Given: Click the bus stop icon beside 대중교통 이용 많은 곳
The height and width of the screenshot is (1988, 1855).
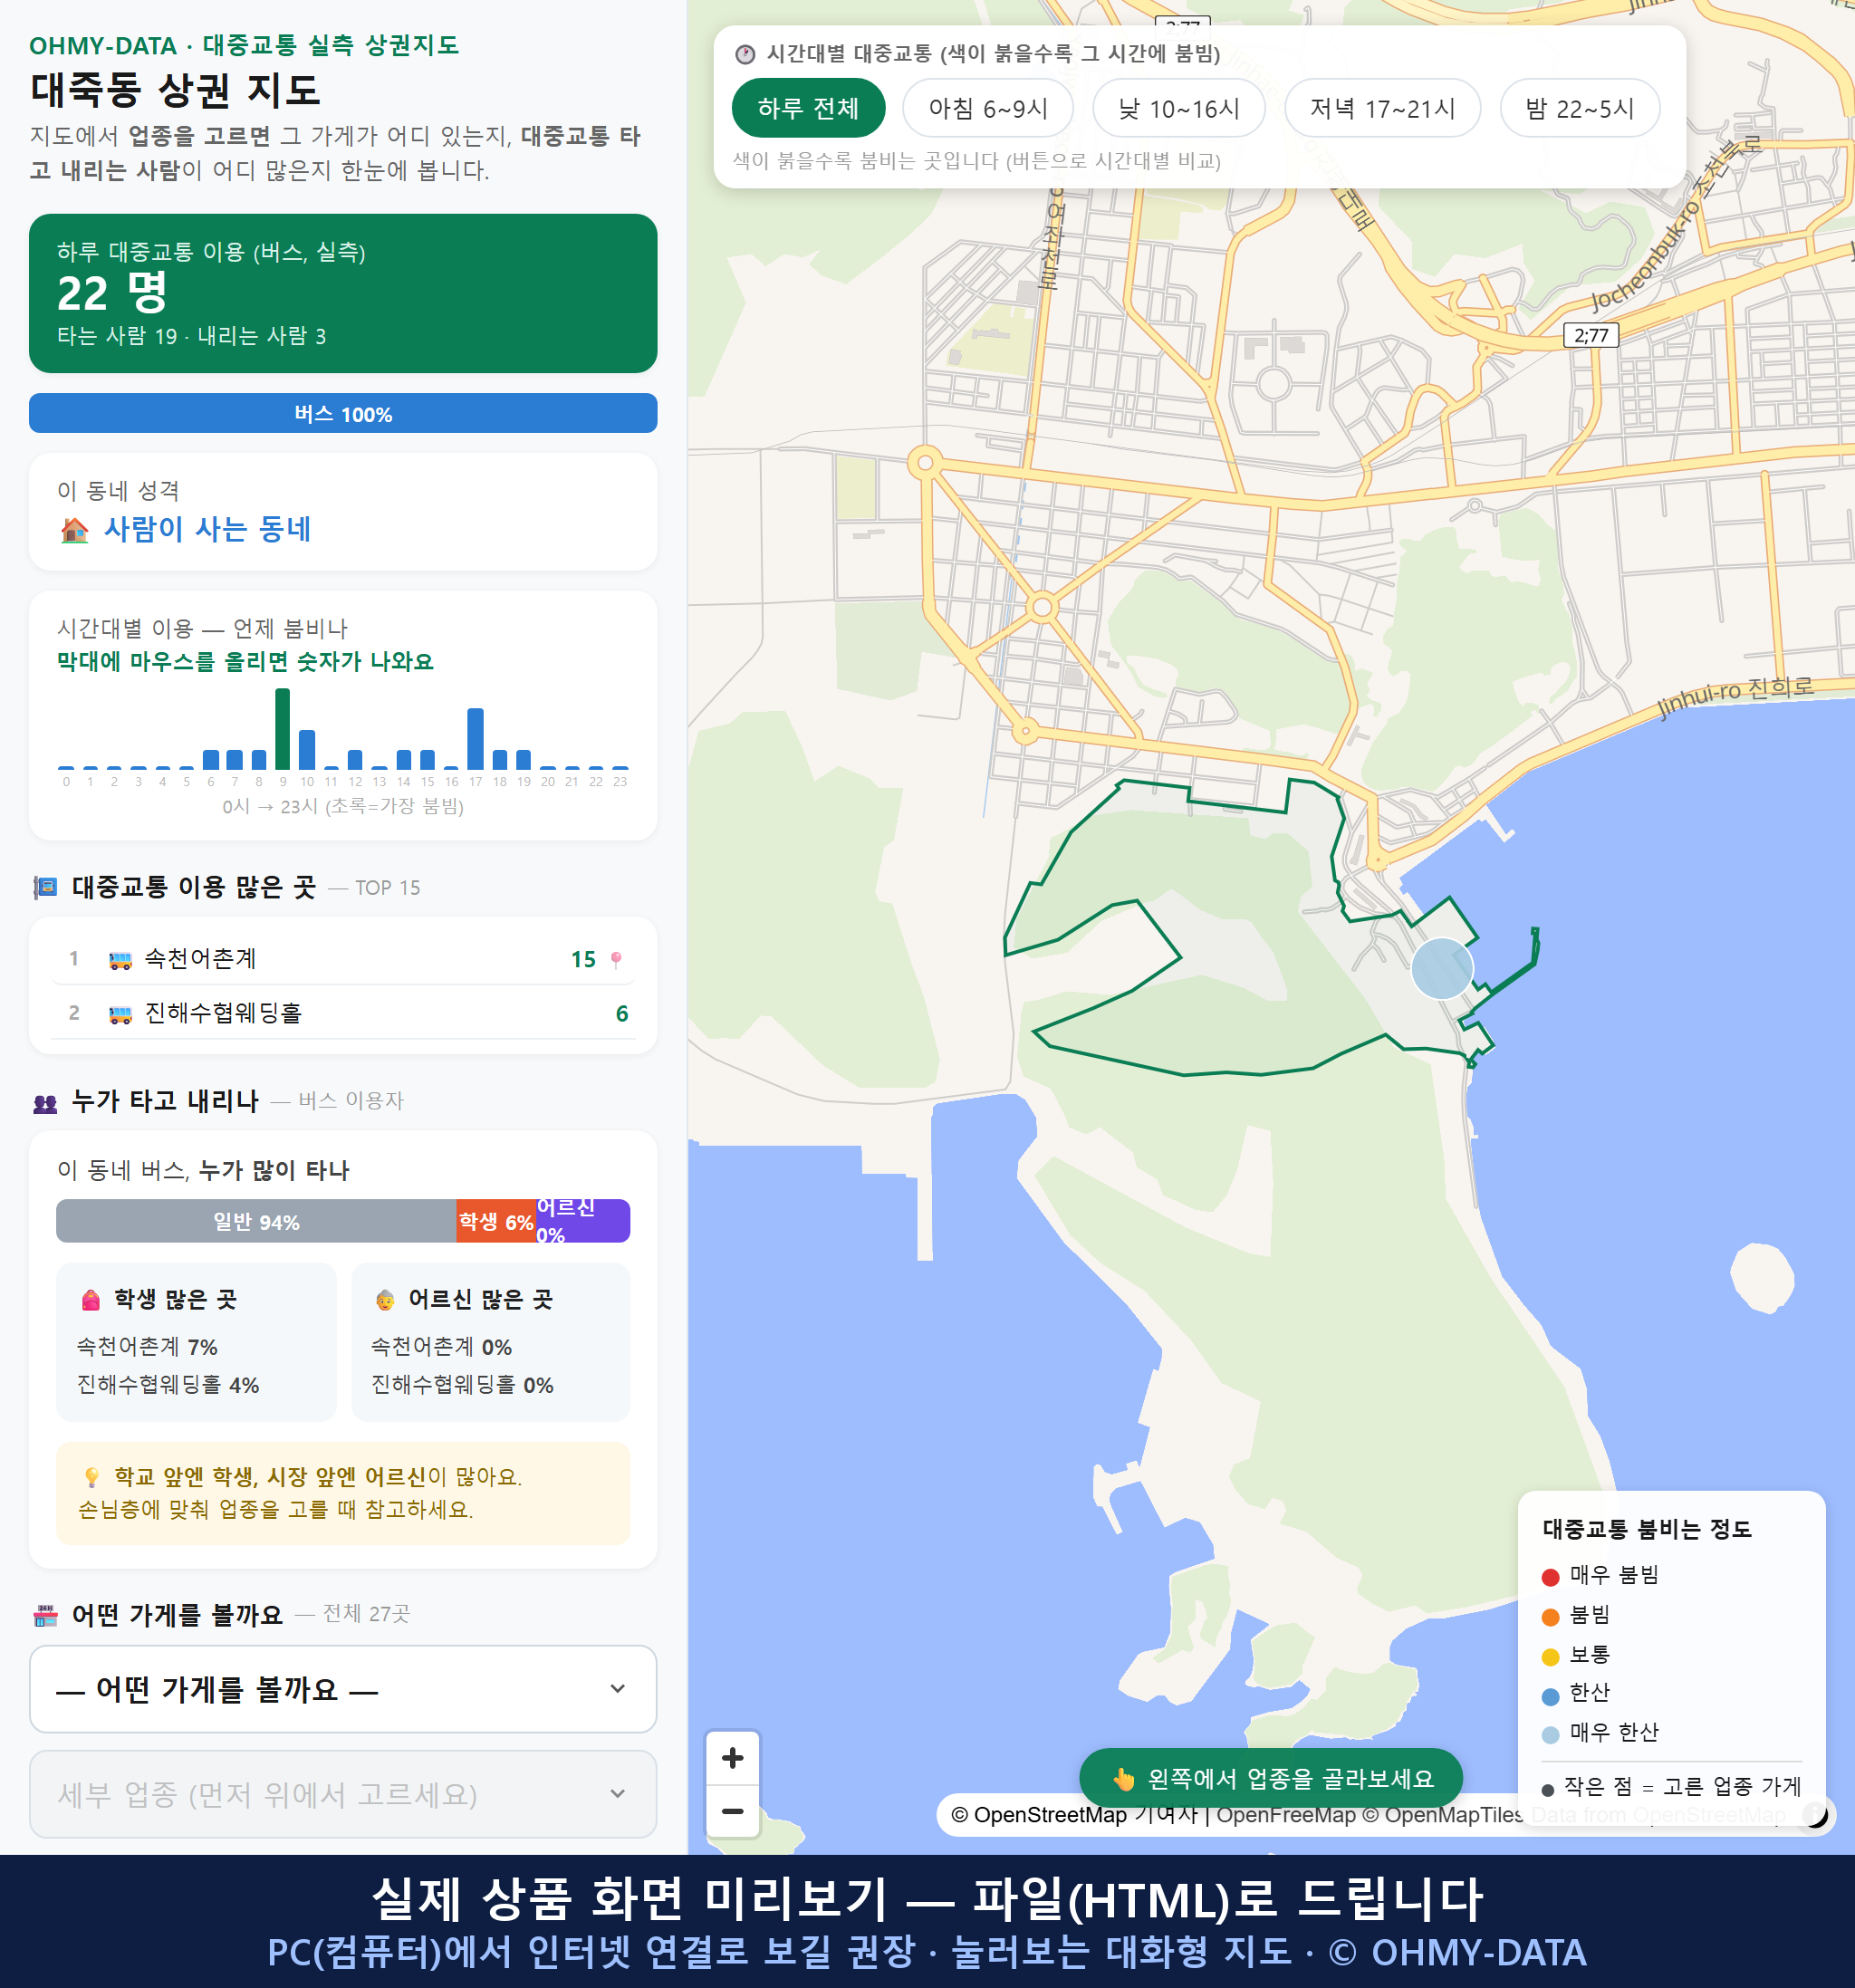Looking at the screenshot, I should tap(45, 887).
